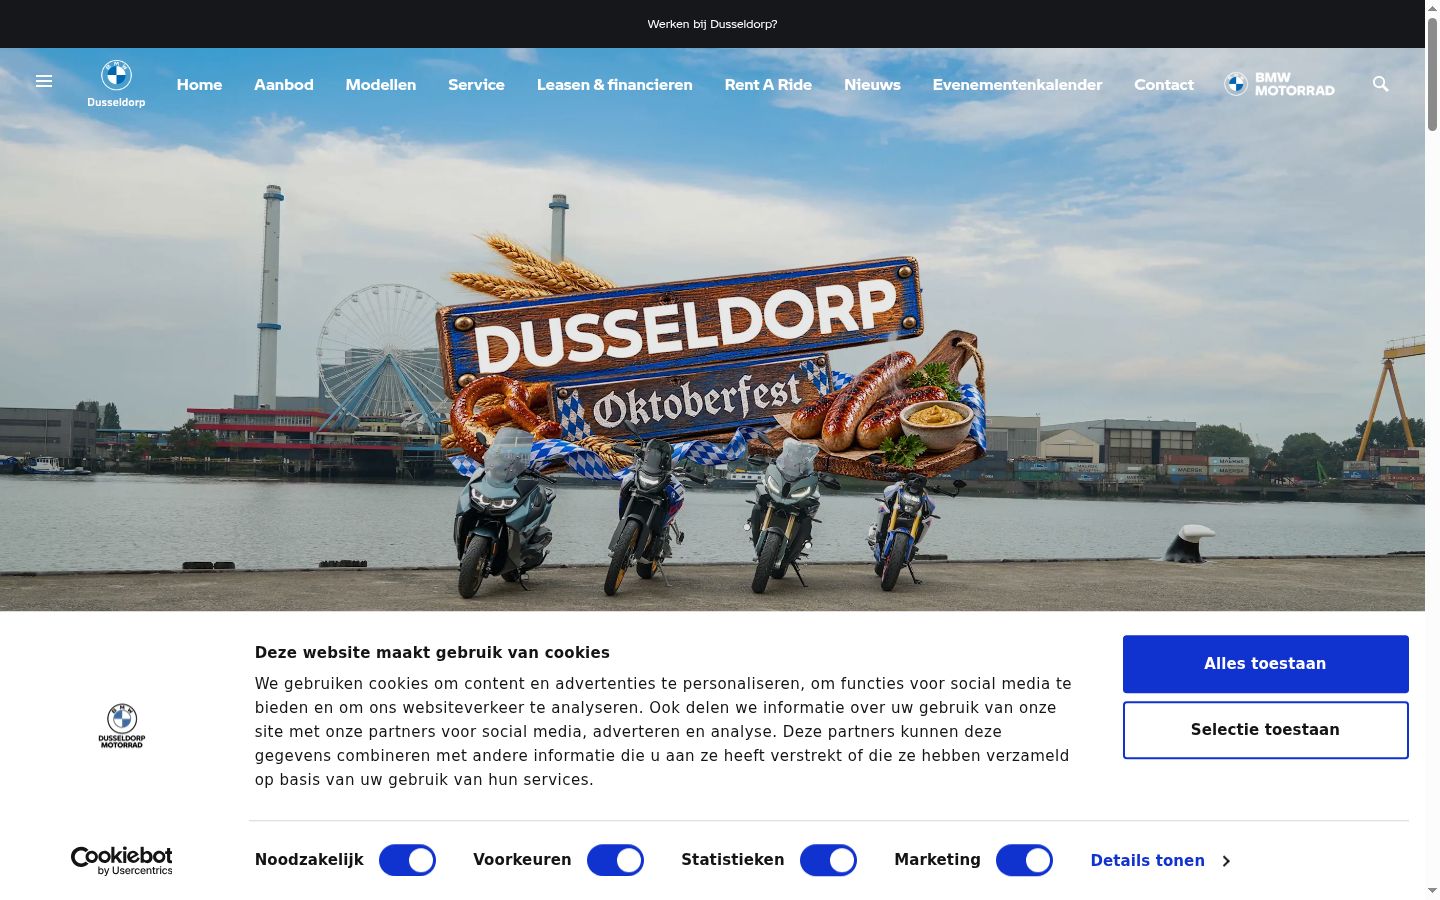The width and height of the screenshot is (1440, 900).
Task: Click heading Deze website maakt gebruik van cookies
Action: pyautogui.click(x=432, y=653)
